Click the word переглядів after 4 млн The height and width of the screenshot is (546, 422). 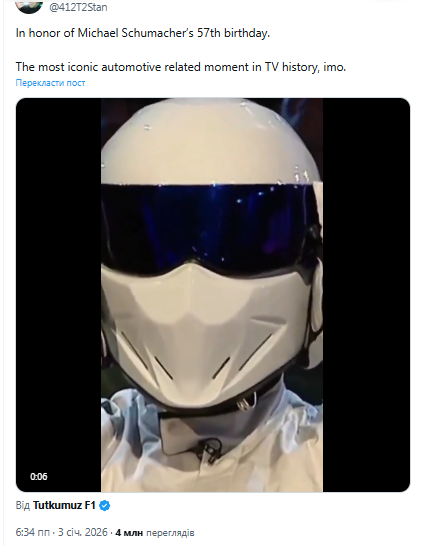click(170, 533)
